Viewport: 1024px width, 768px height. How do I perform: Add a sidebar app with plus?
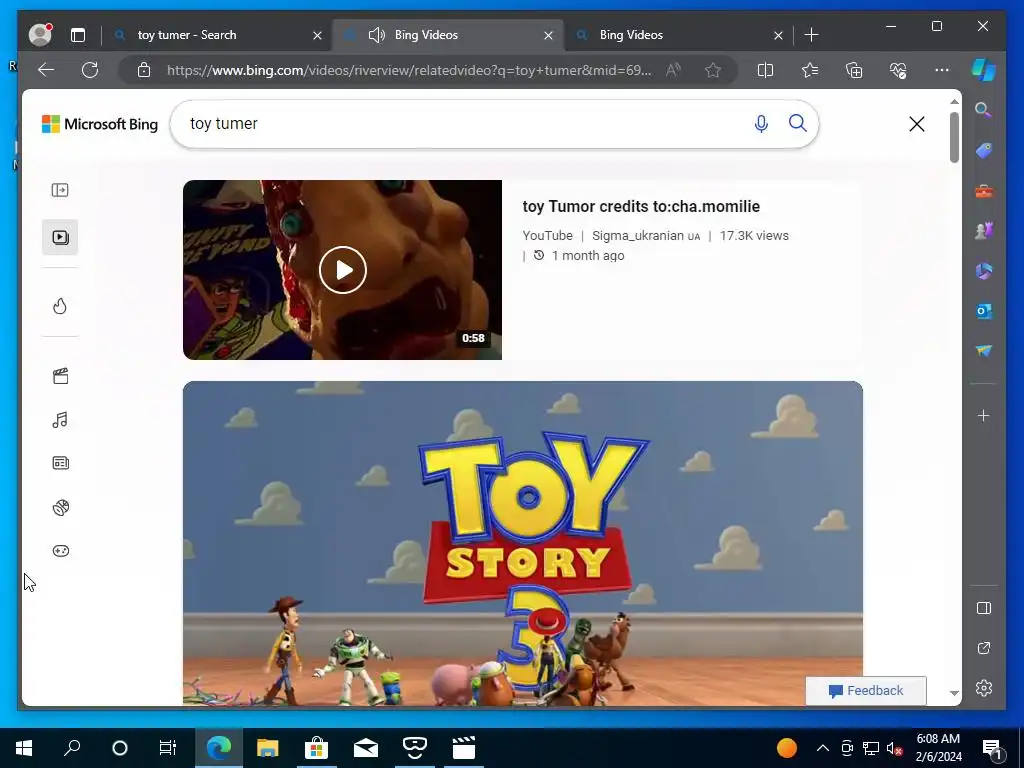(984, 415)
